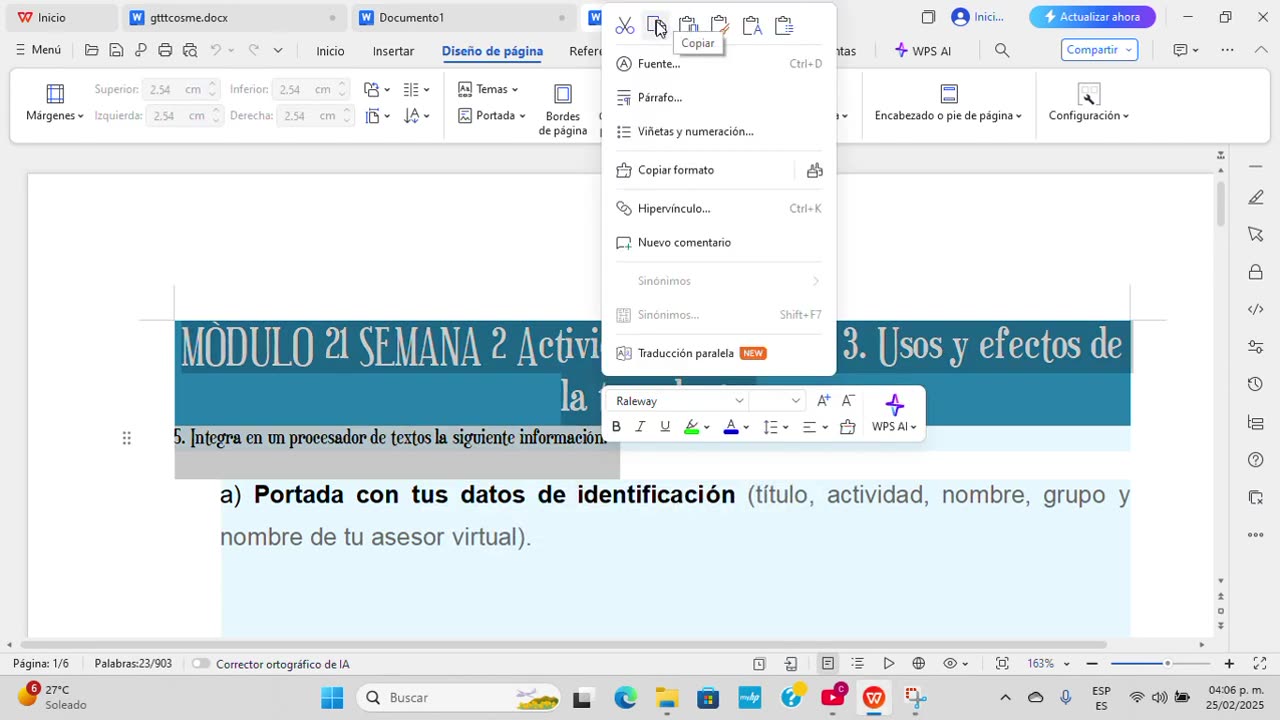Viewport: 1280px width, 720px height.
Task: Click the full screen icon in status bar
Action: pyautogui.click(x=1260, y=663)
